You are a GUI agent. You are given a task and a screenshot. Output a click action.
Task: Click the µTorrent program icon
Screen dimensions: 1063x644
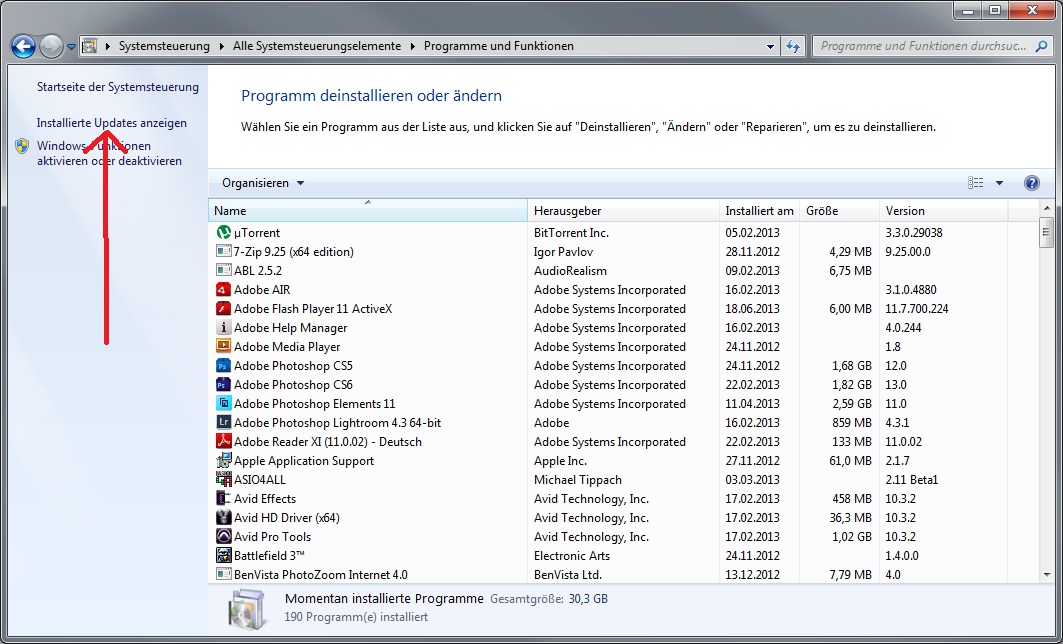click(x=224, y=233)
